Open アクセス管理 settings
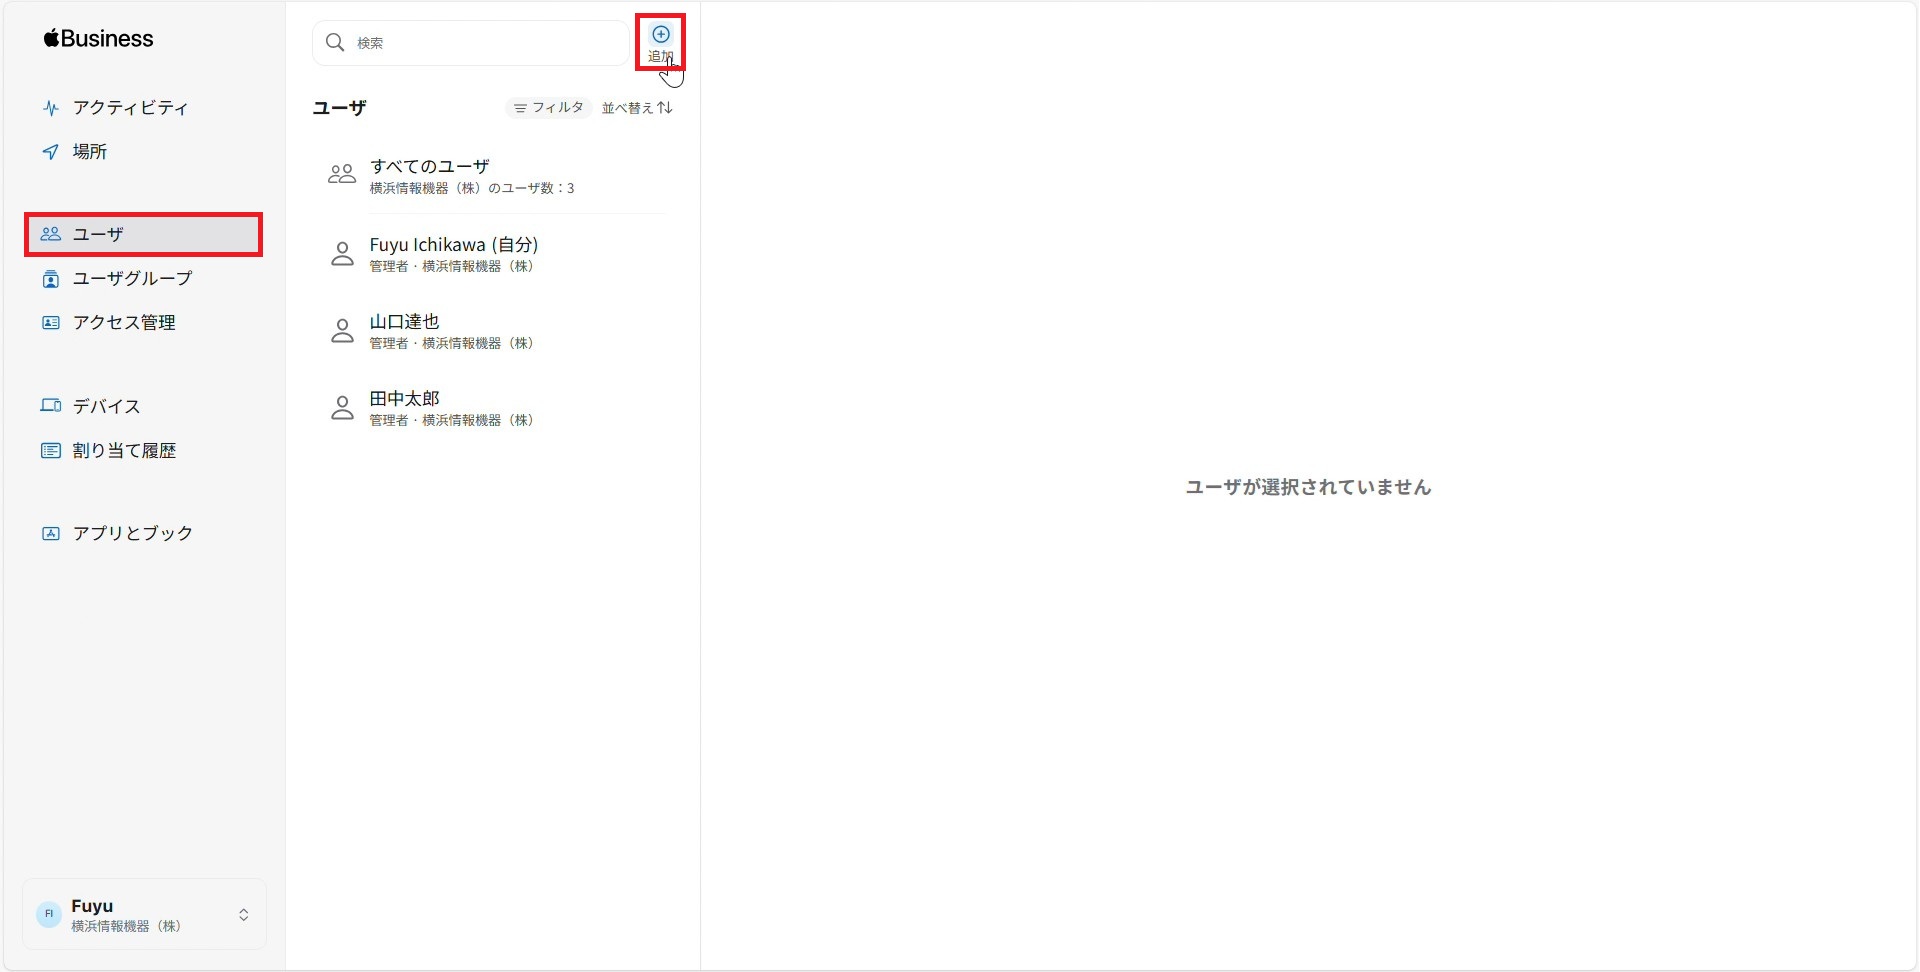Screen dimensions: 1920x972 click(x=124, y=322)
